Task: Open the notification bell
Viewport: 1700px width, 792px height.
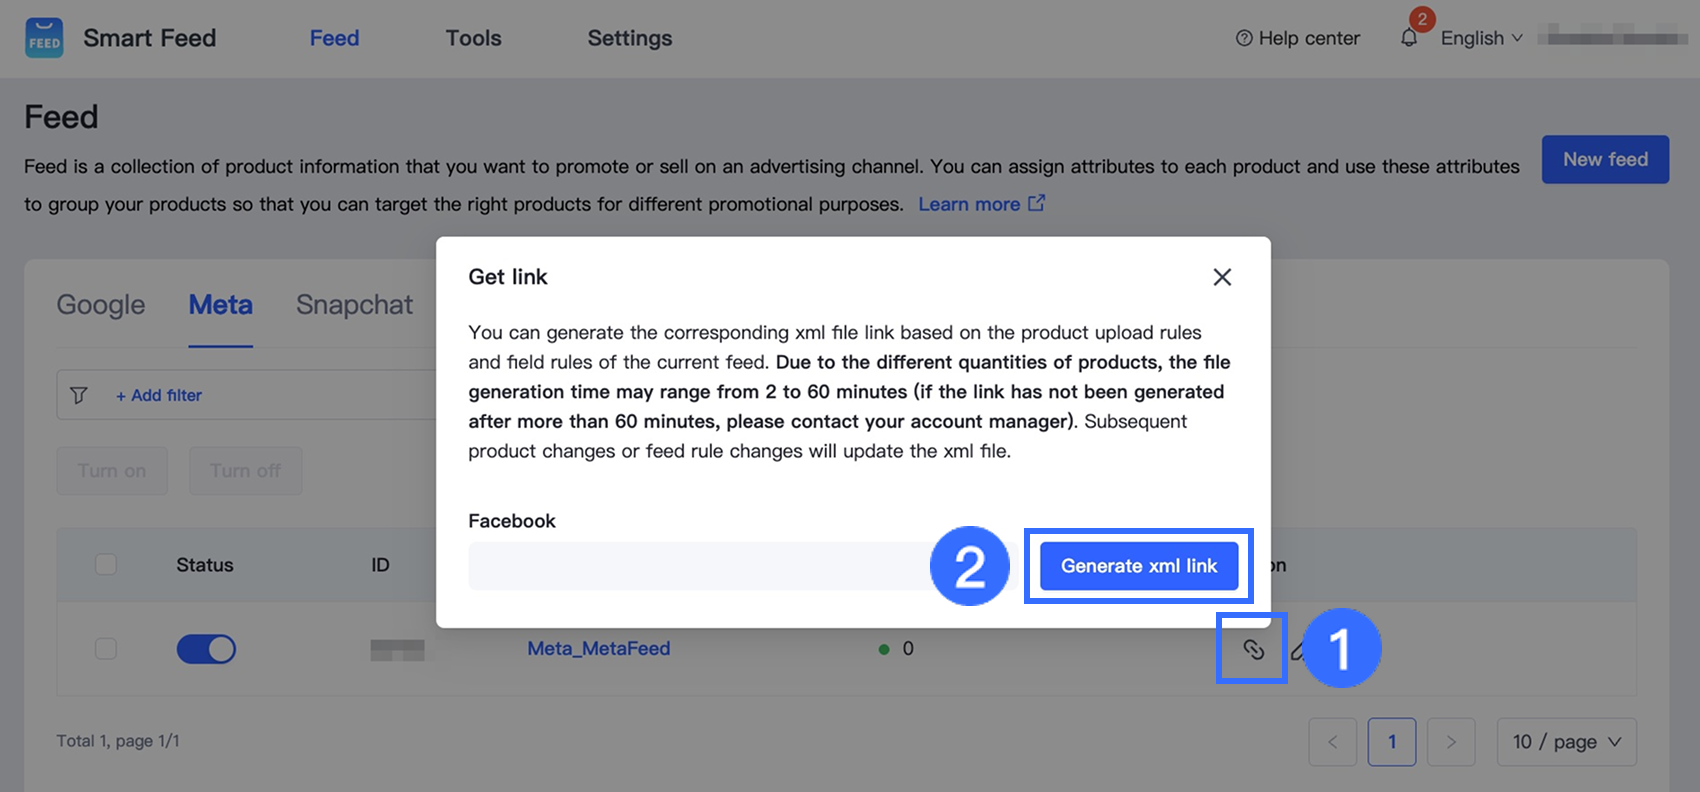Action: pos(1409,38)
